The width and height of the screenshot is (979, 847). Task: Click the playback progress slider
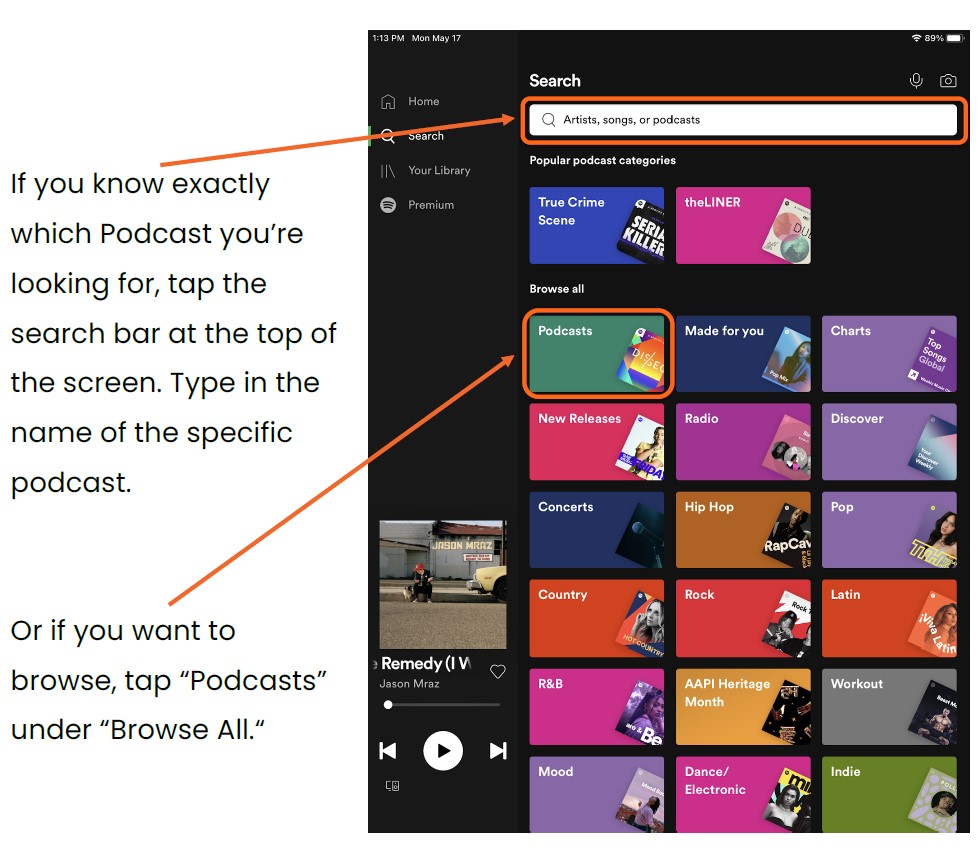pos(443,705)
